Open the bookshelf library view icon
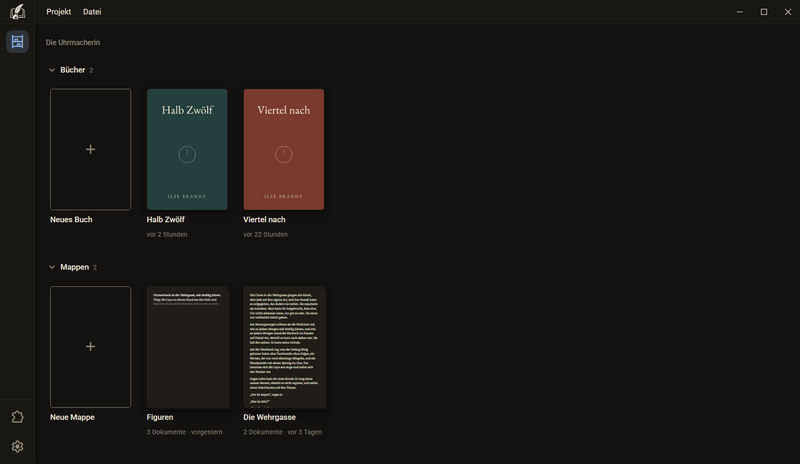The image size is (800, 464). click(x=17, y=41)
